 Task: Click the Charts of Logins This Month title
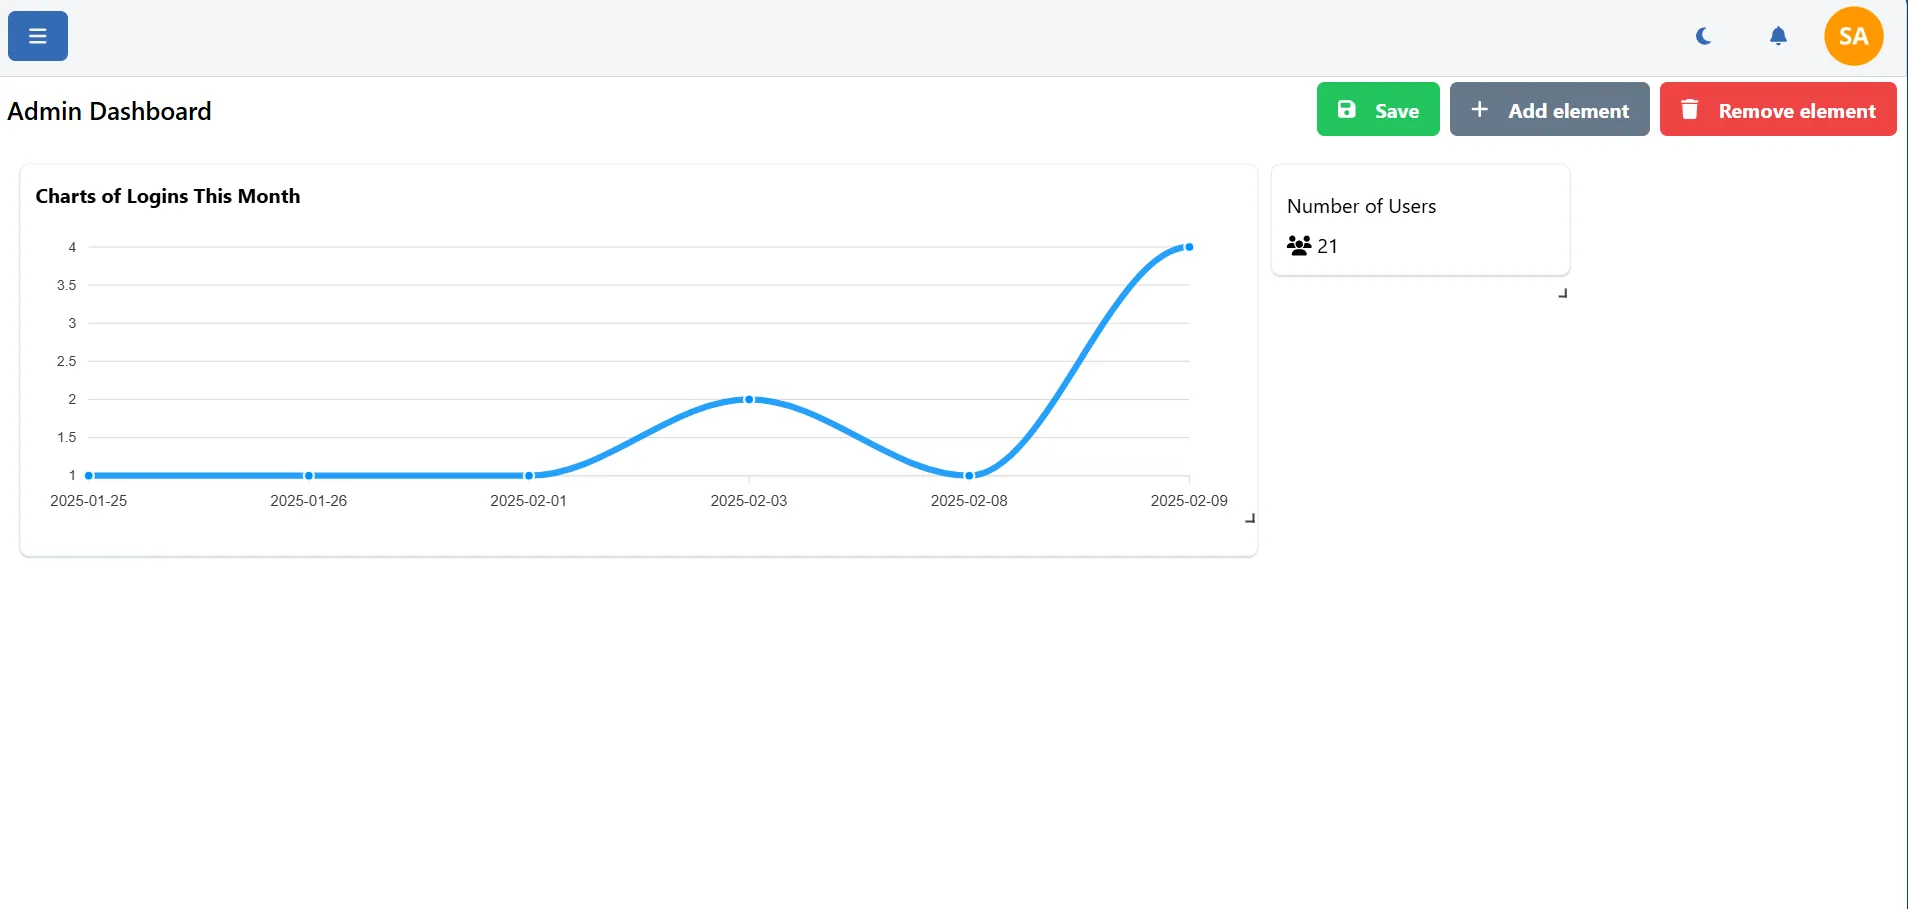(x=168, y=196)
